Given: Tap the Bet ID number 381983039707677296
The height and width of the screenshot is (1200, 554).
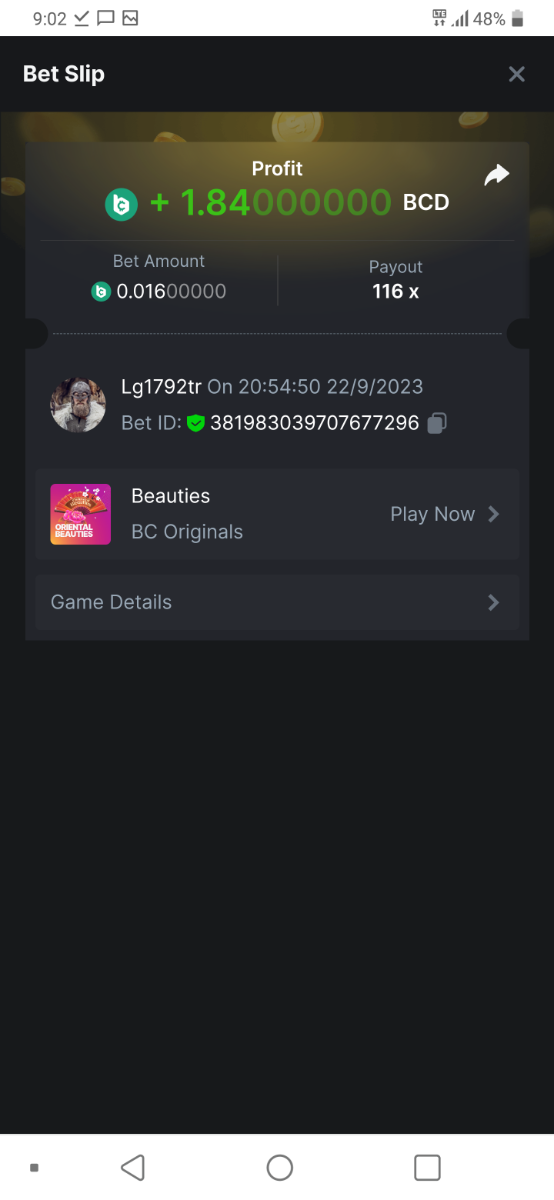Looking at the screenshot, I should tap(314, 423).
